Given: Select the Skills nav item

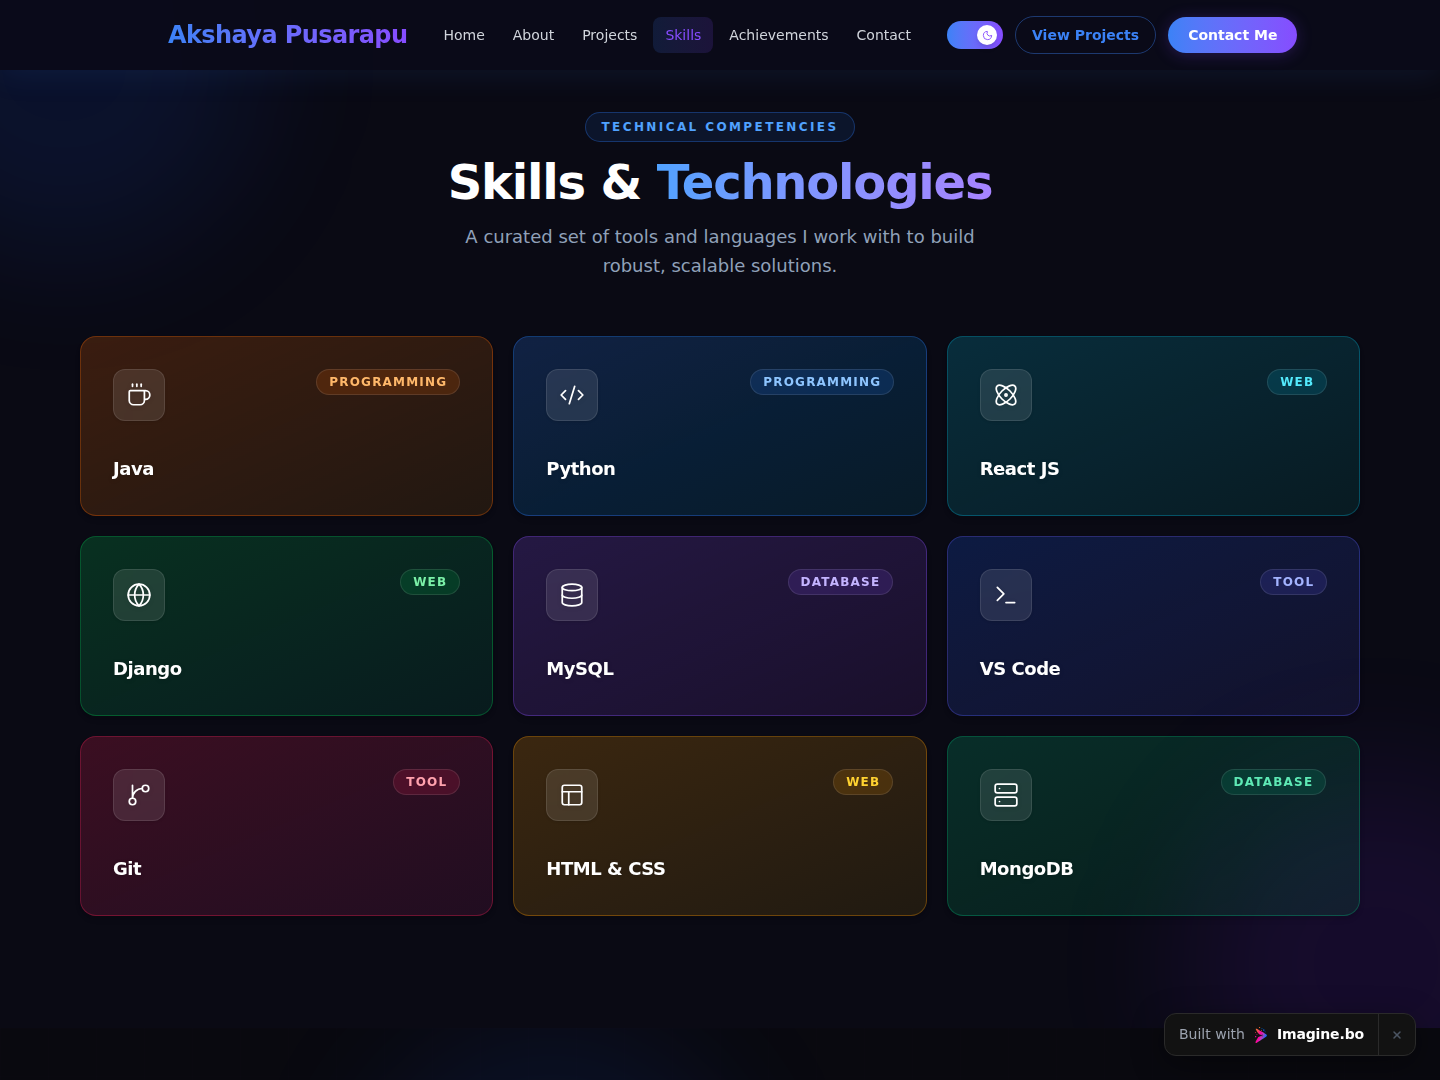Looking at the screenshot, I should coord(683,35).
